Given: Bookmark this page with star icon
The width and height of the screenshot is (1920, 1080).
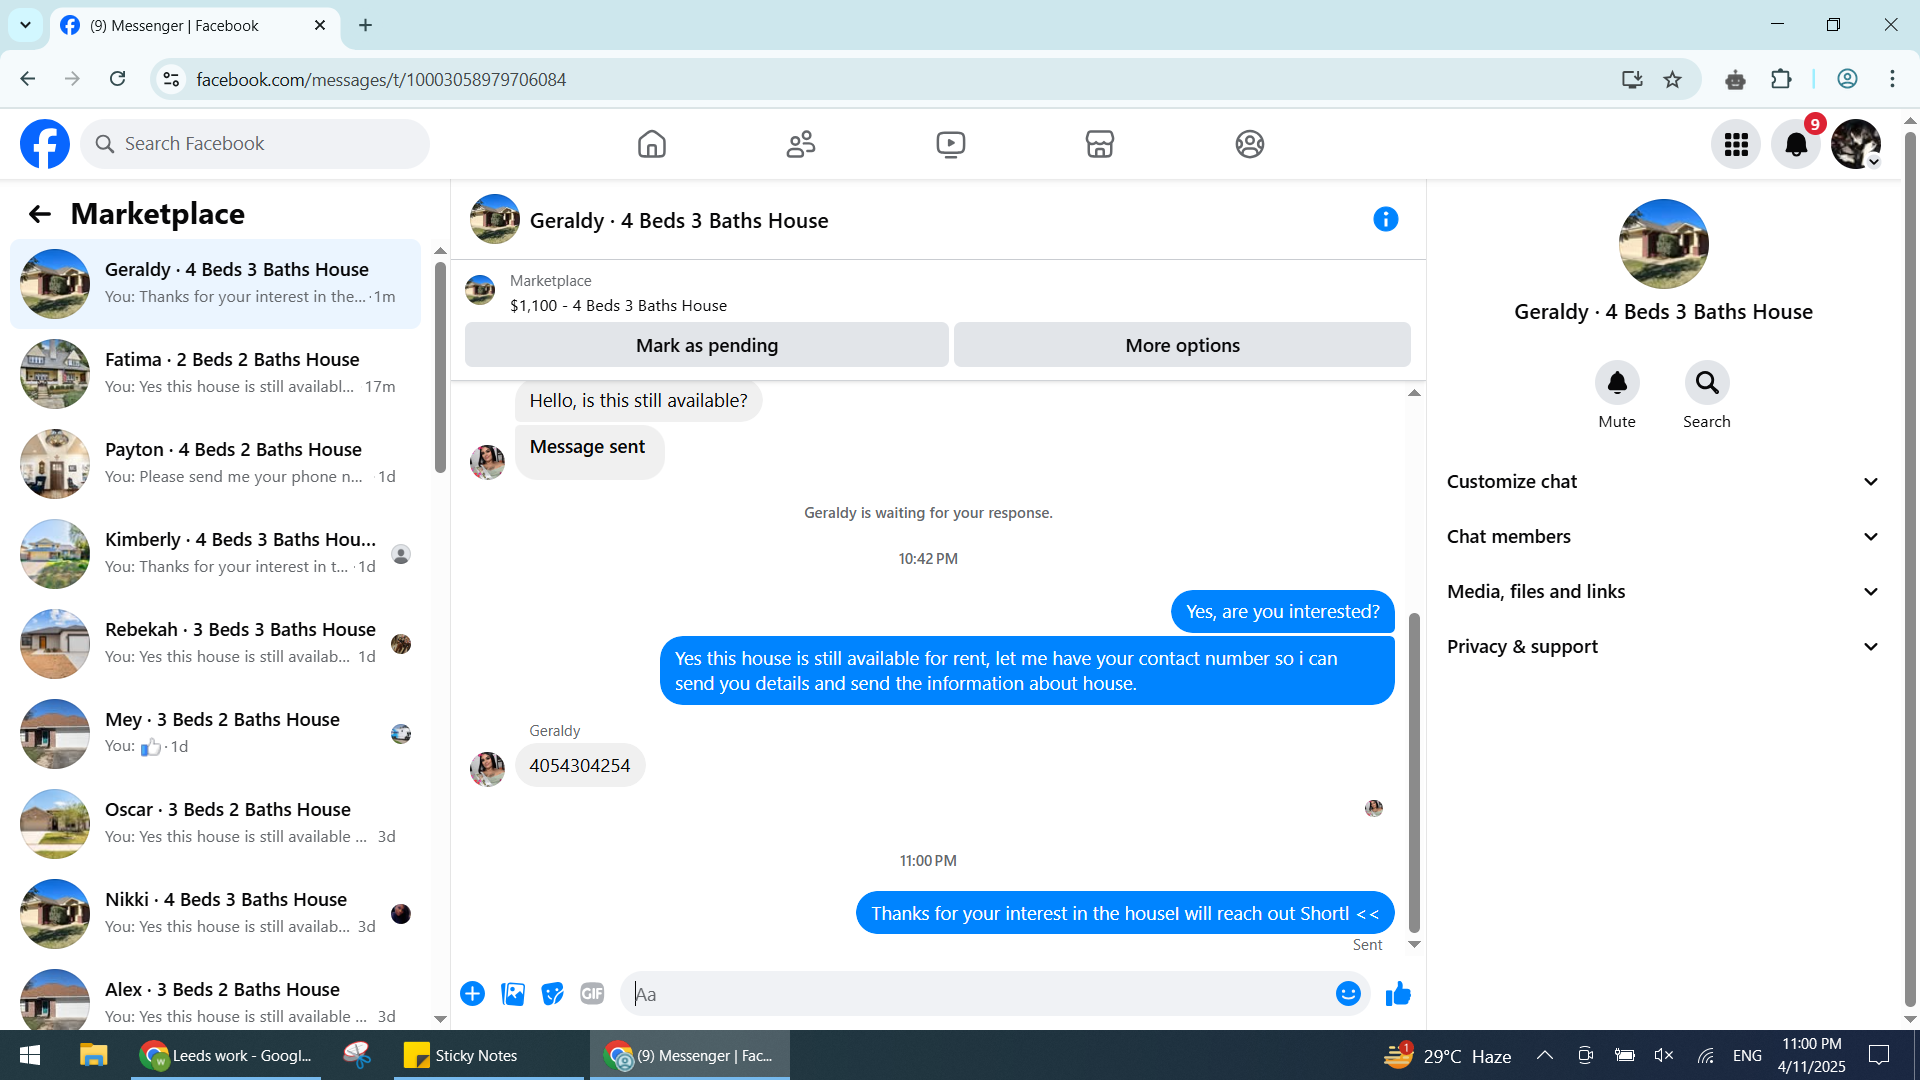Looking at the screenshot, I should [1672, 80].
